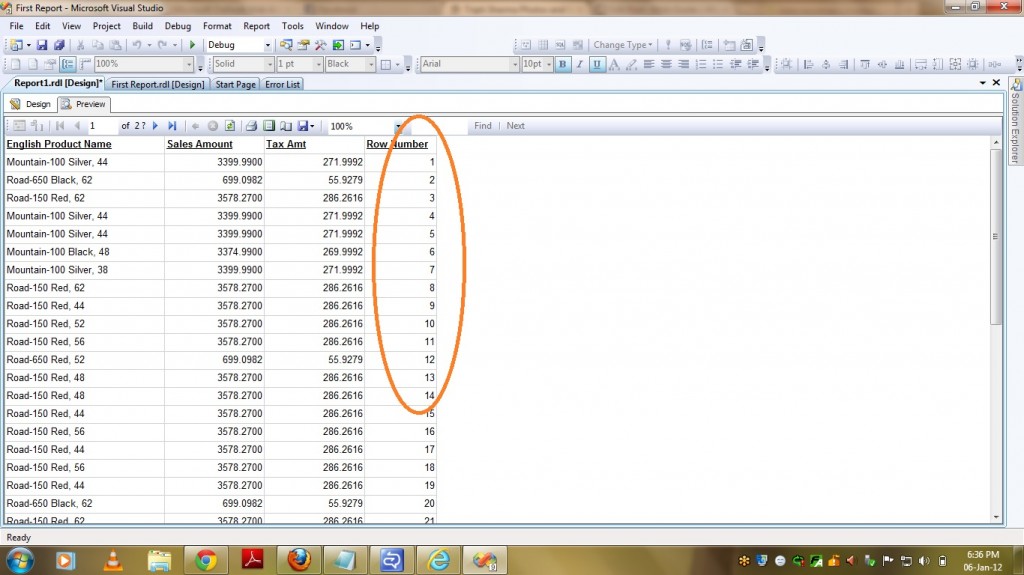Click the Start Debugging play icon
Viewport: 1024px width, 575px height.
pyautogui.click(x=192, y=45)
